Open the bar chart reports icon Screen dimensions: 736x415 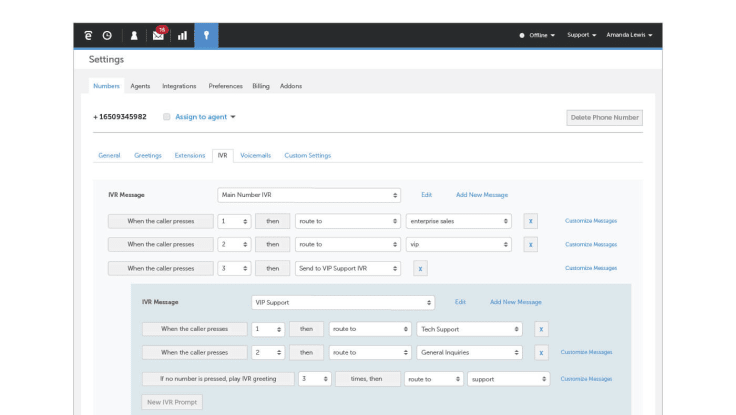tap(182, 35)
